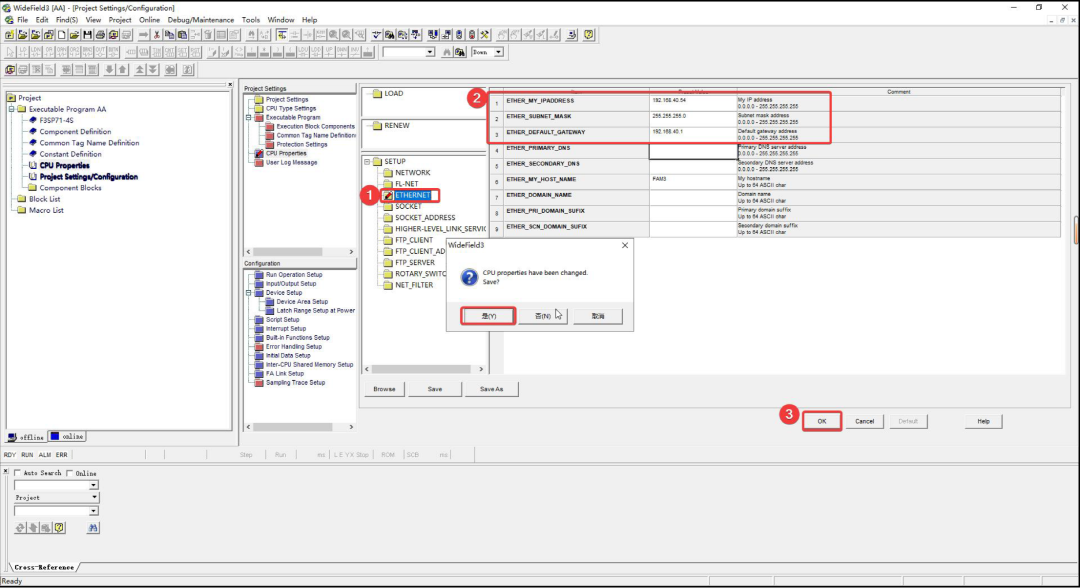Click the floppy disk save icon
This screenshot has width=1080, height=588.
[x=87, y=34]
